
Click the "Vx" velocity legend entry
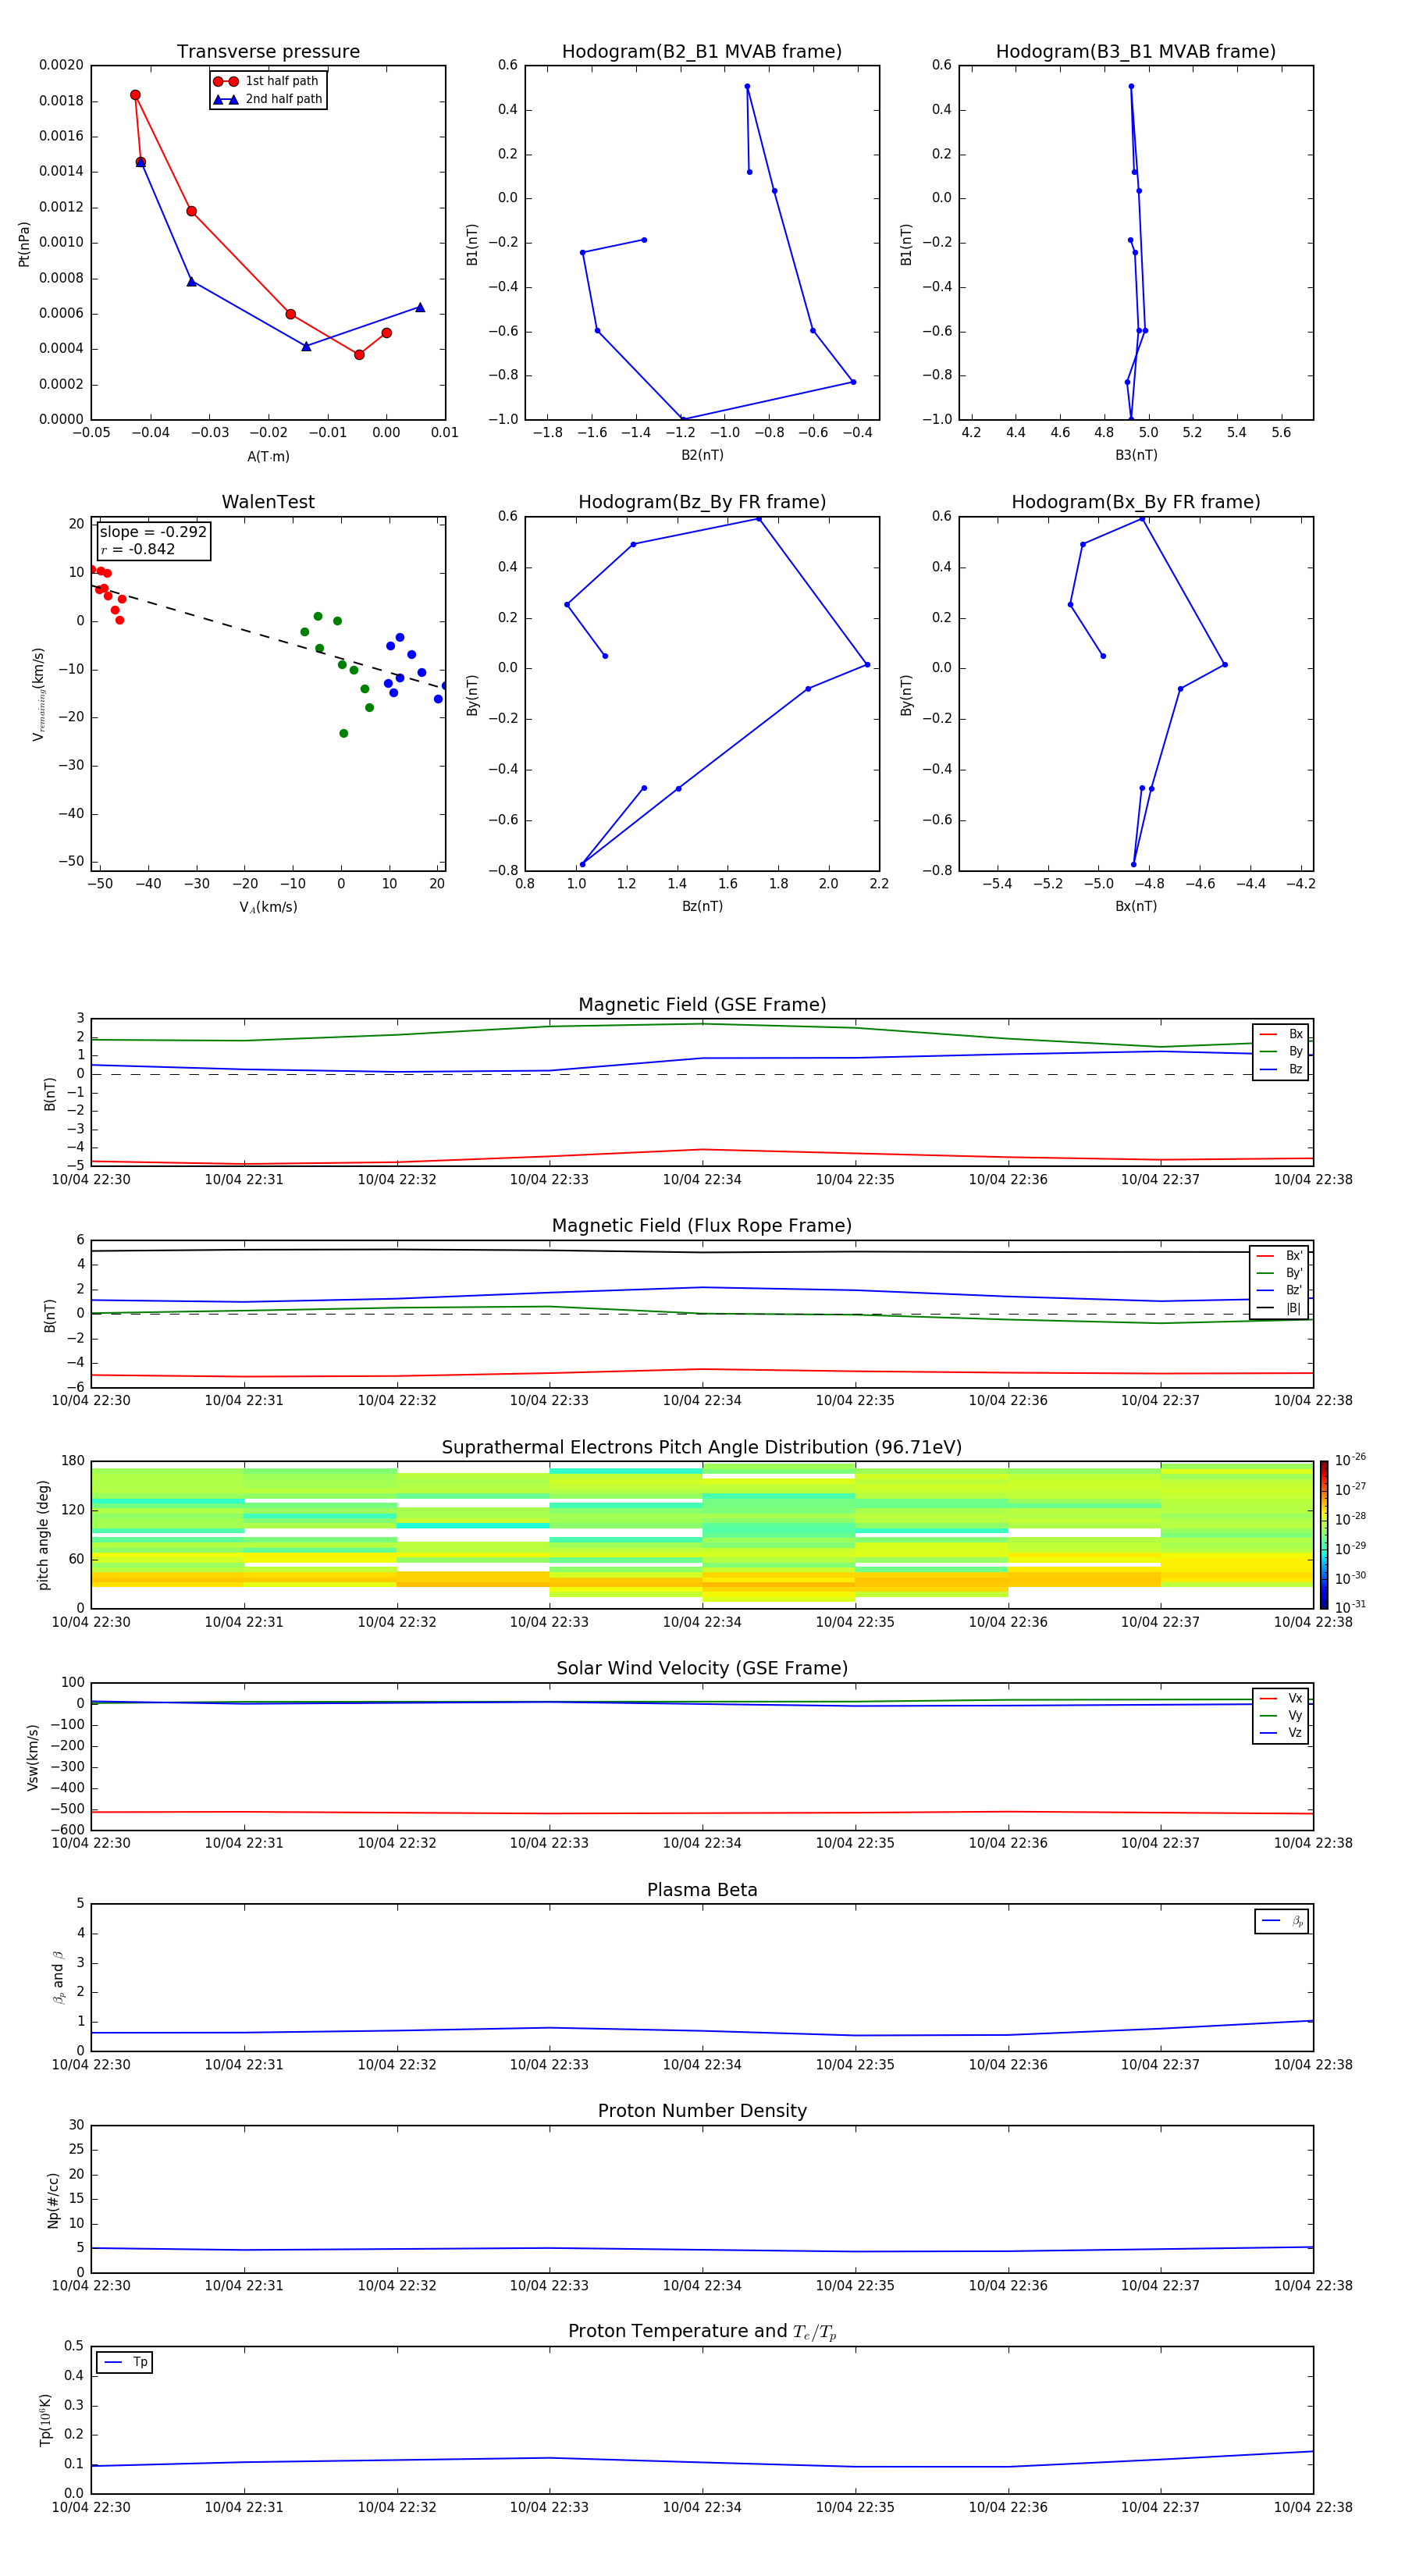[x=1281, y=1698]
